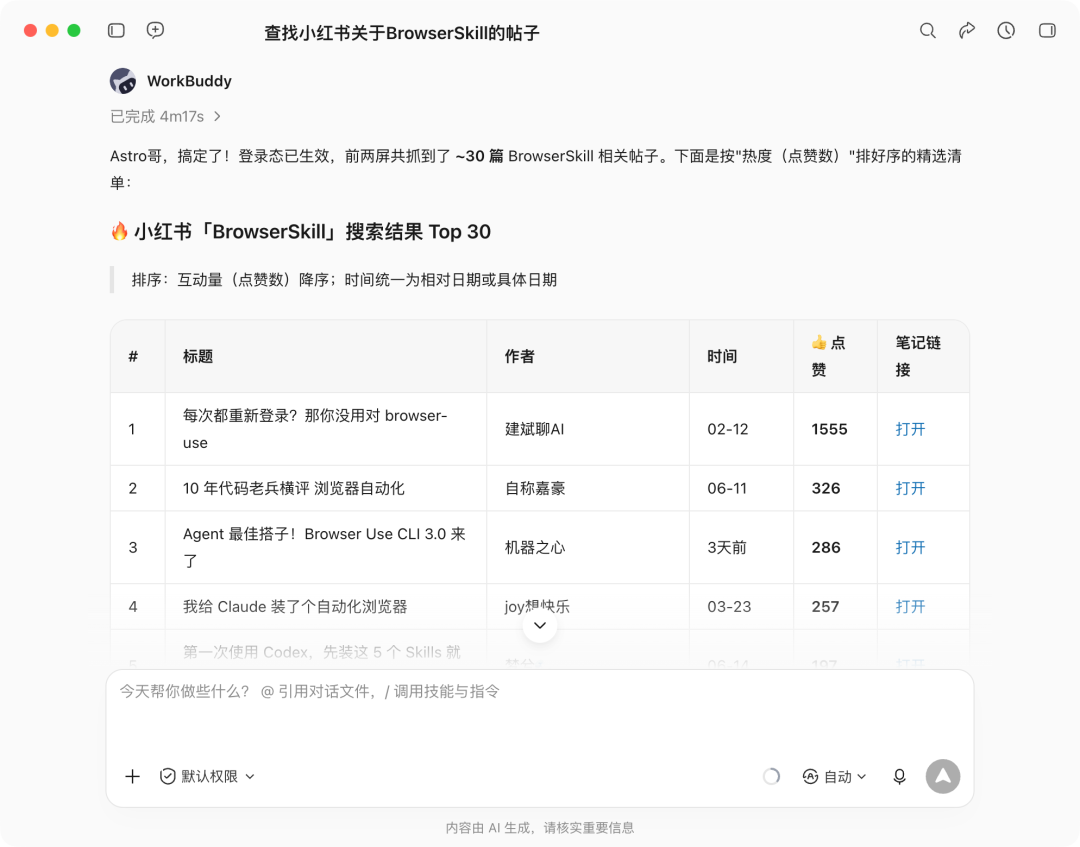Click the heading 小红书「BrowserSkill」搜索结果 Top 30

300,231
